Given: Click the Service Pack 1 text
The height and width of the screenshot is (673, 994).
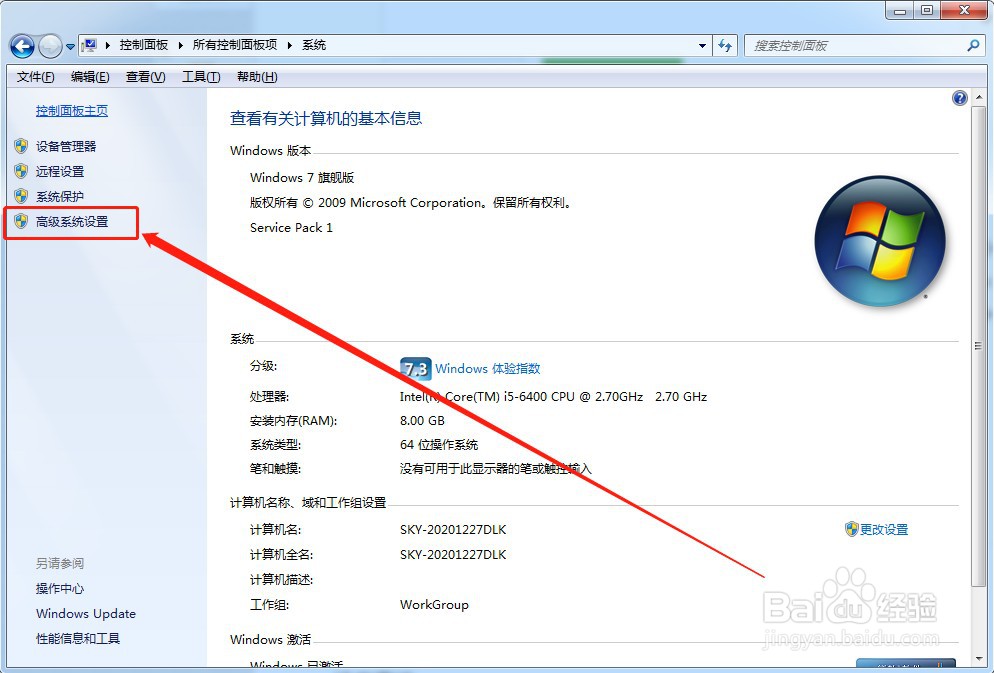Looking at the screenshot, I should point(291,228).
